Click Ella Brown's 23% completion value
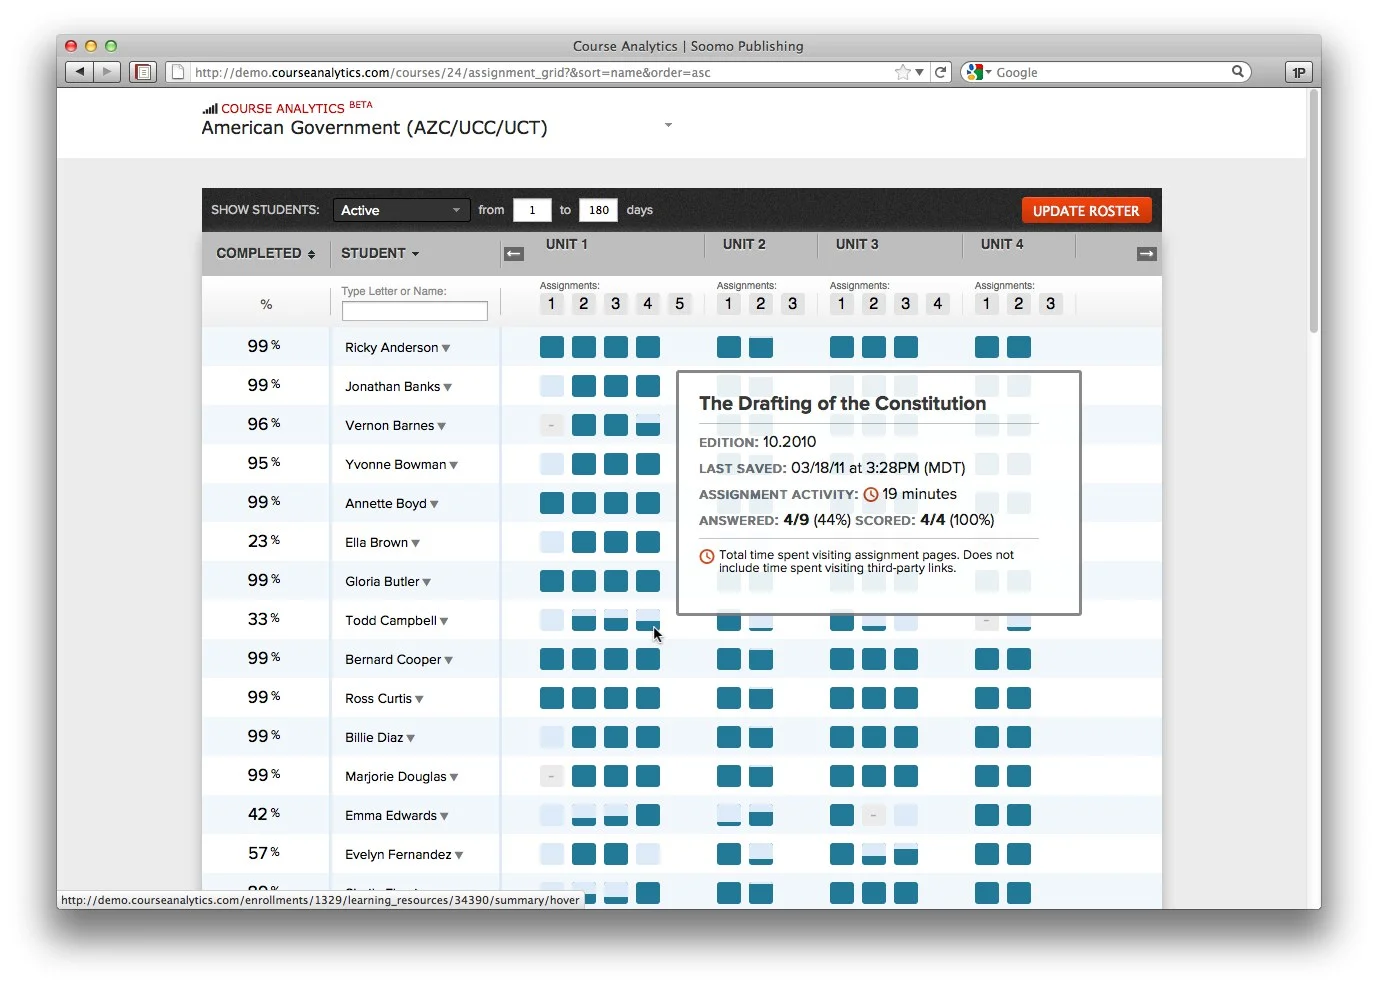The height and width of the screenshot is (988, 1378). pos(264,541)
